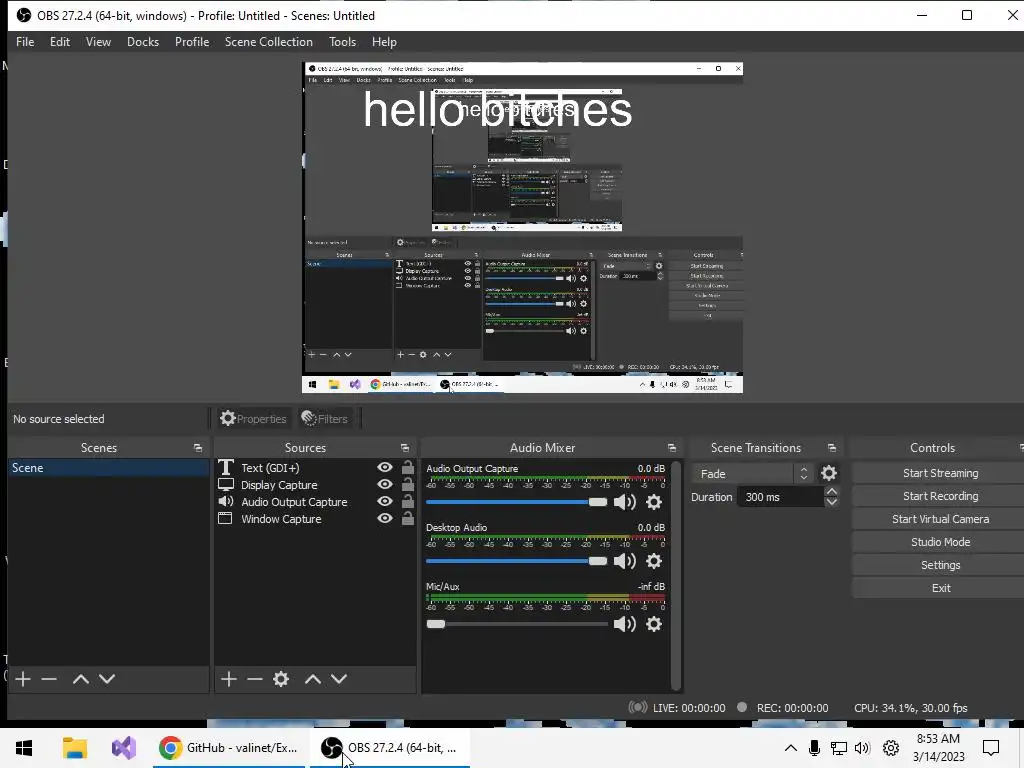Click the Audio Mixer vertical scrollbar

click(x=676, y=575)
